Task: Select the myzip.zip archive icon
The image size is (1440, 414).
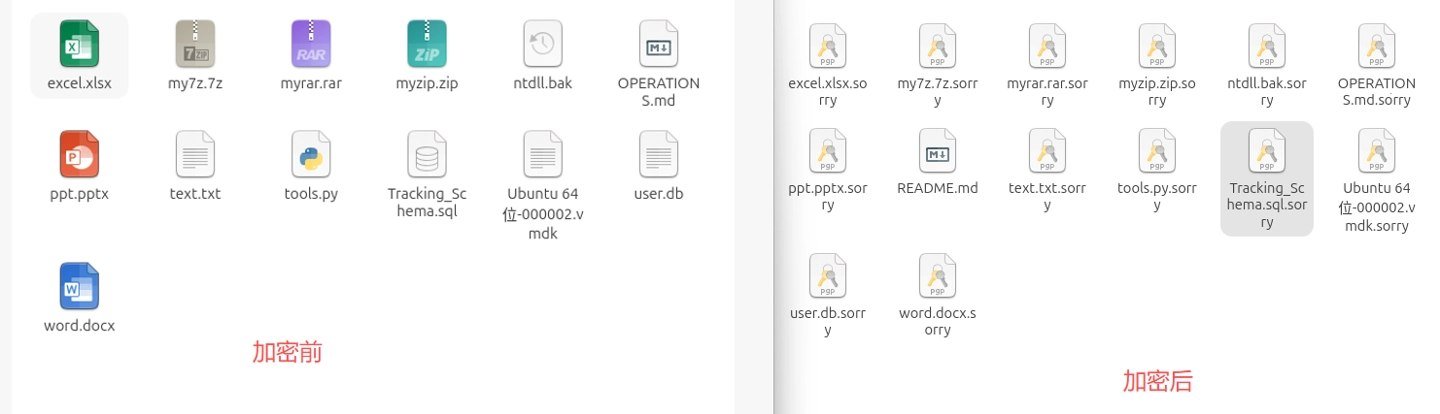Action: 427,44
